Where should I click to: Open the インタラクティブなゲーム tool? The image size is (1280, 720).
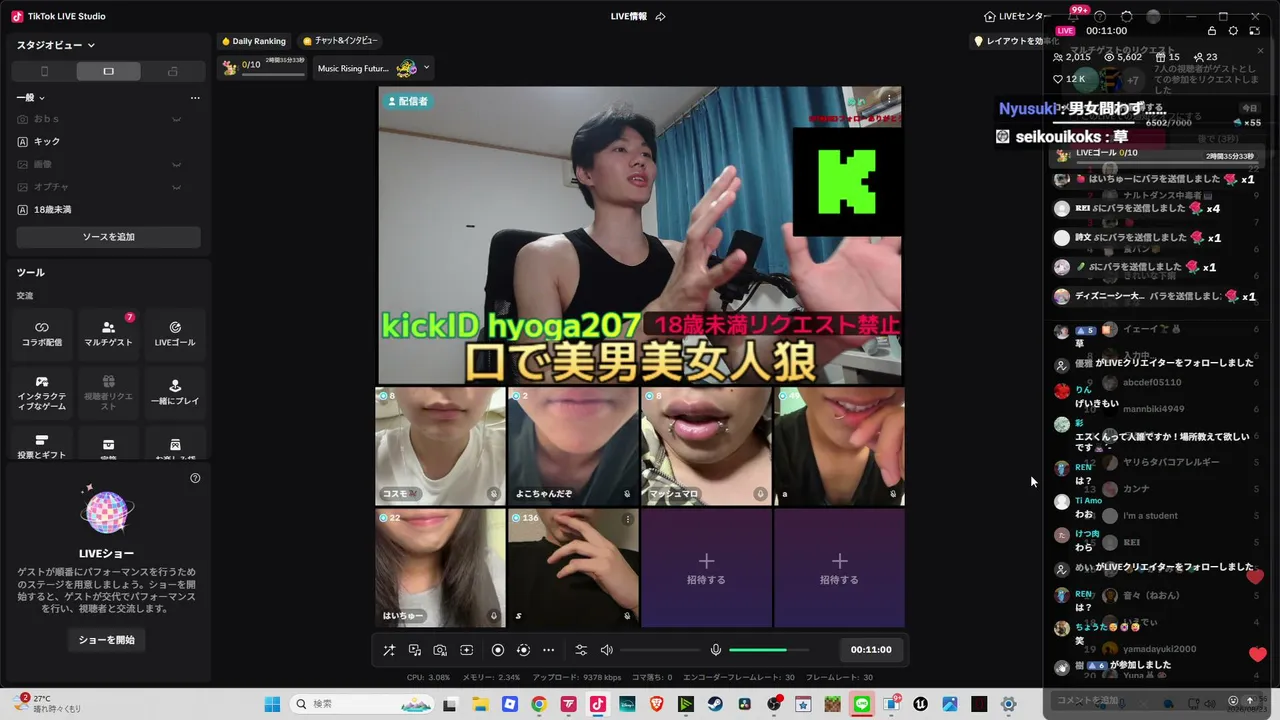point(42,391)
